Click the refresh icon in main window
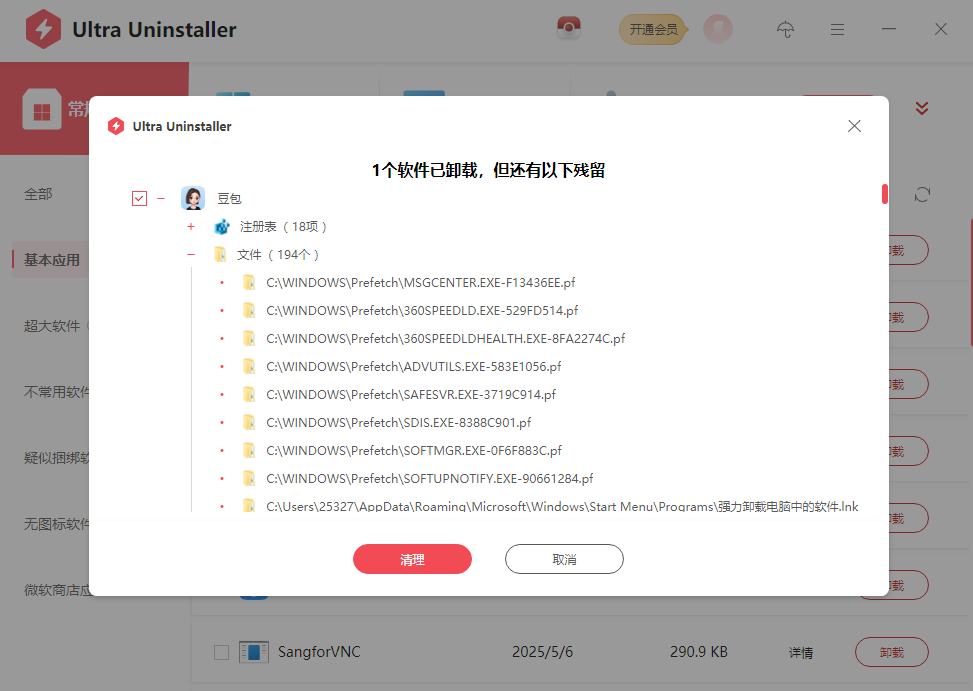This screenshot has width=973, height=691. click(921, 195)
